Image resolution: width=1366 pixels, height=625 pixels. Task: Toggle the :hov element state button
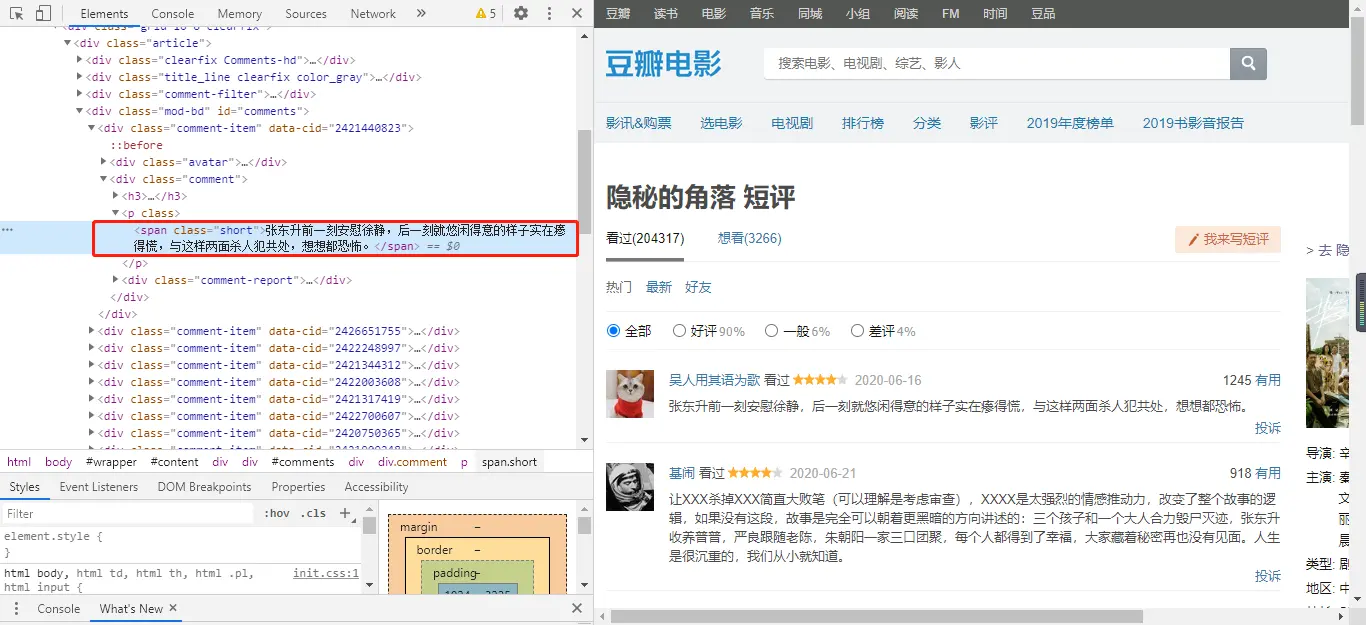coord(277,513)
